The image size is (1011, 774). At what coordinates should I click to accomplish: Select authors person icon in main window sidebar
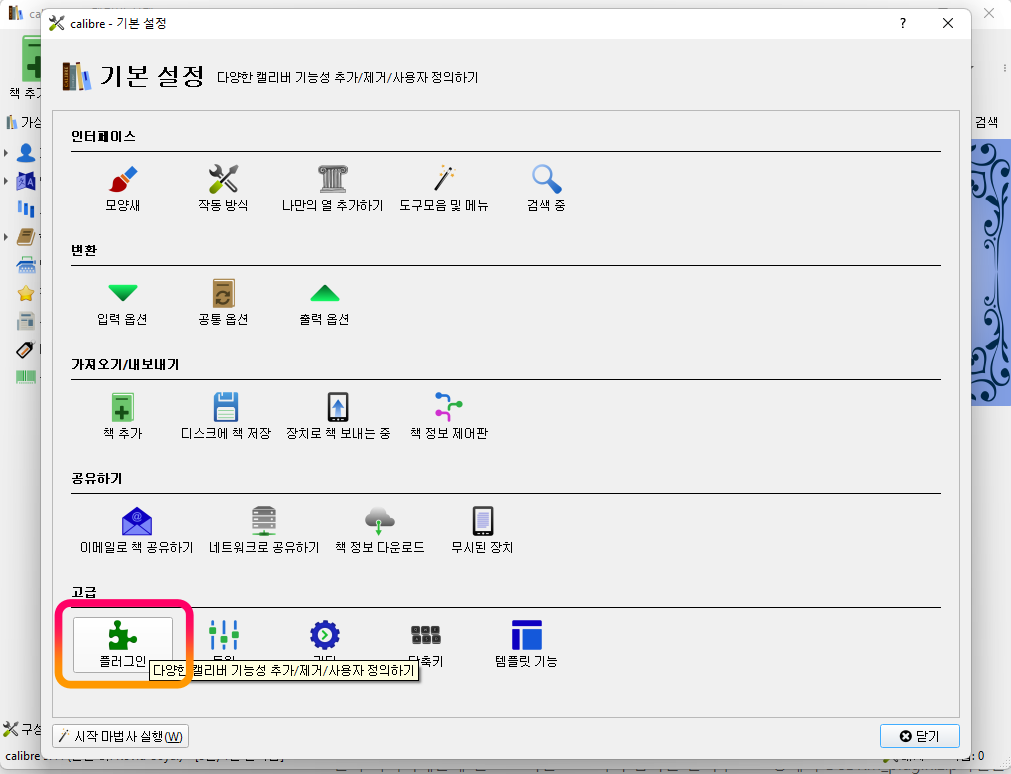point(26,153)
